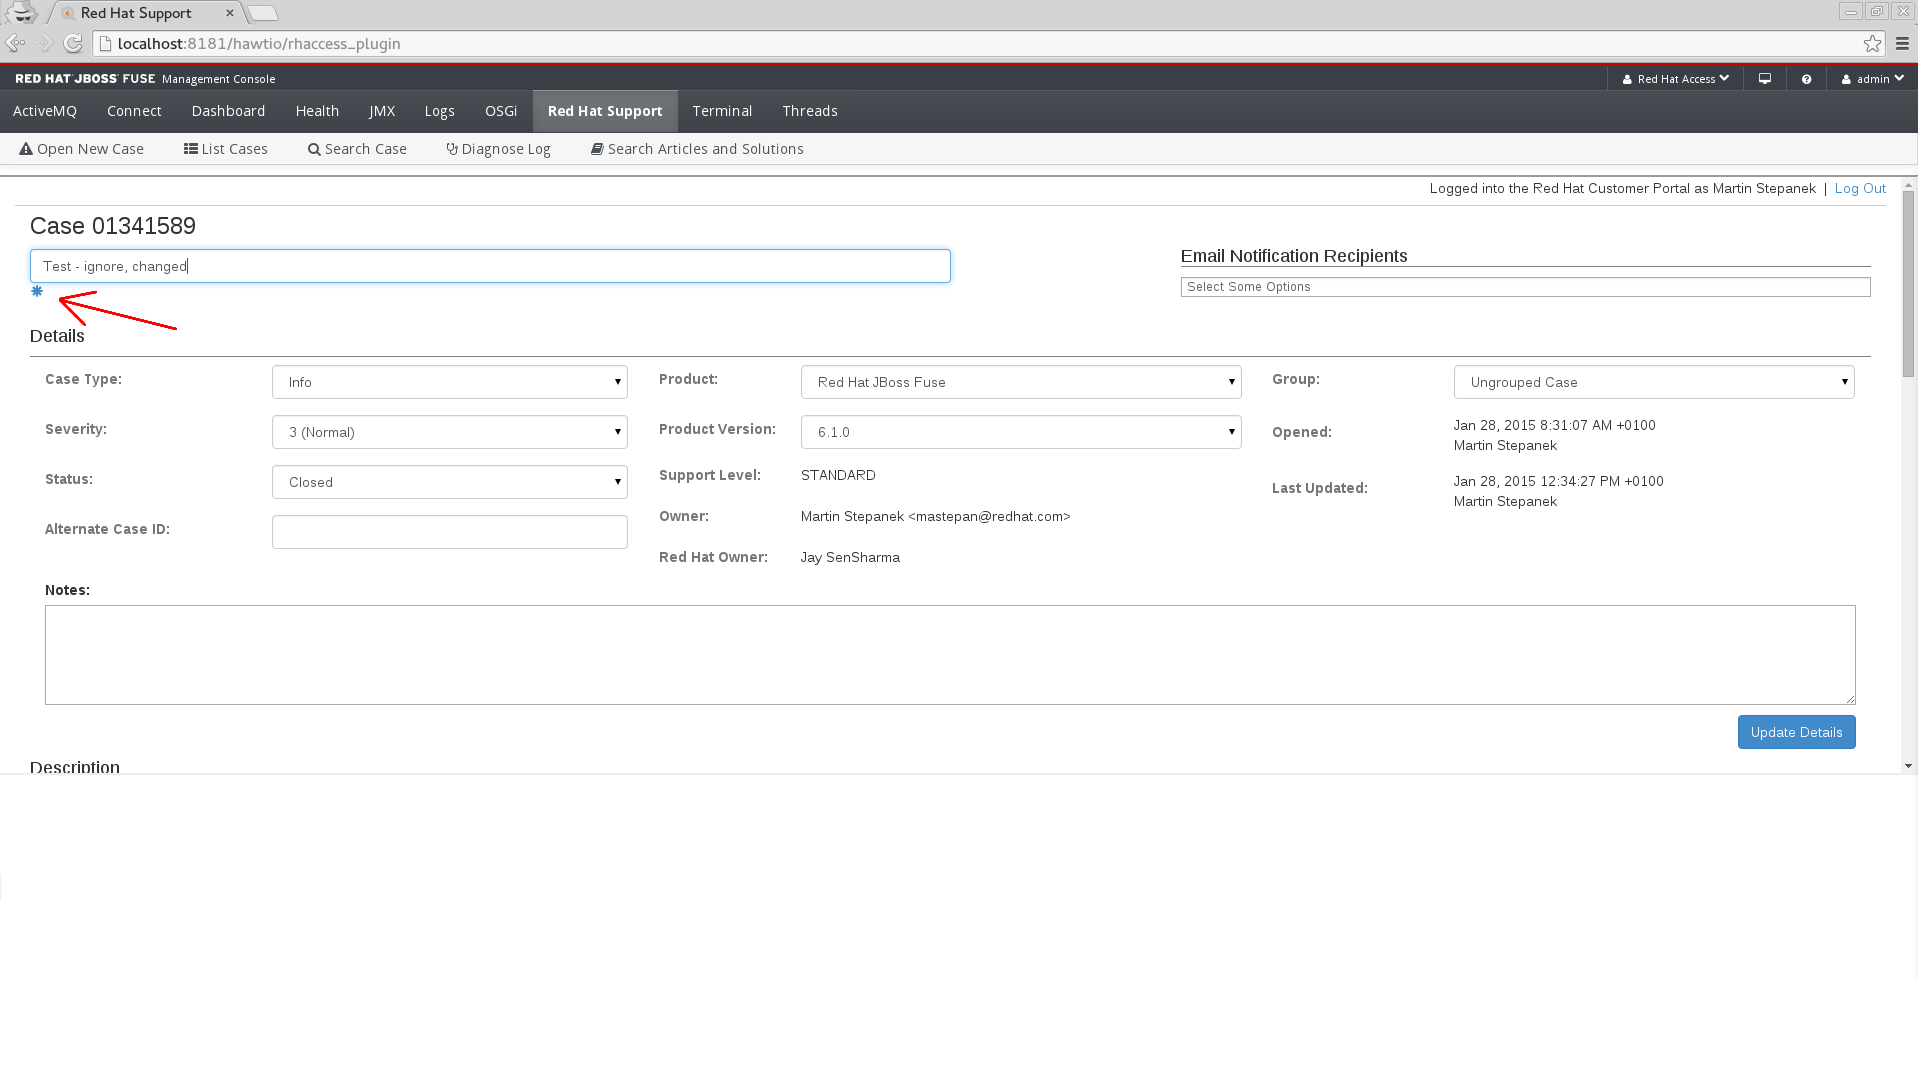Click the Case 01341589 heading
Image resolution: width=1918 pixels, height=1080 pixels.
113,226
